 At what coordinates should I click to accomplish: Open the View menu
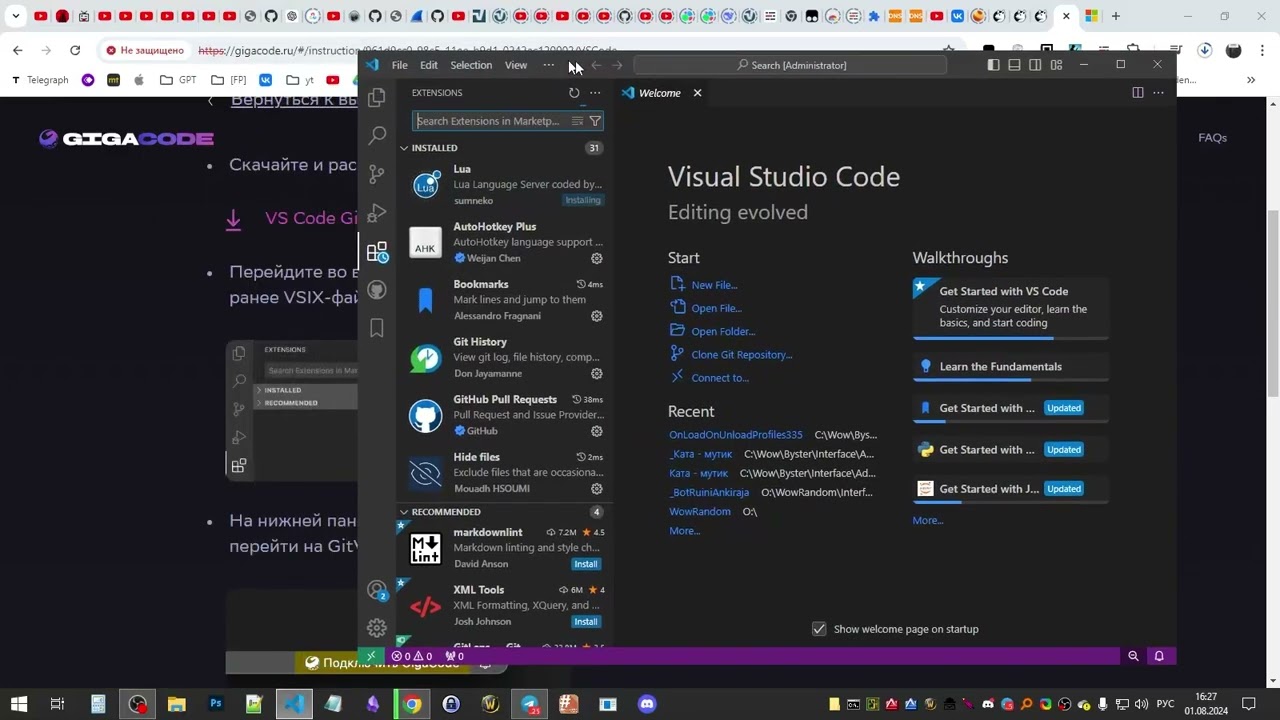tap(516, 65)
